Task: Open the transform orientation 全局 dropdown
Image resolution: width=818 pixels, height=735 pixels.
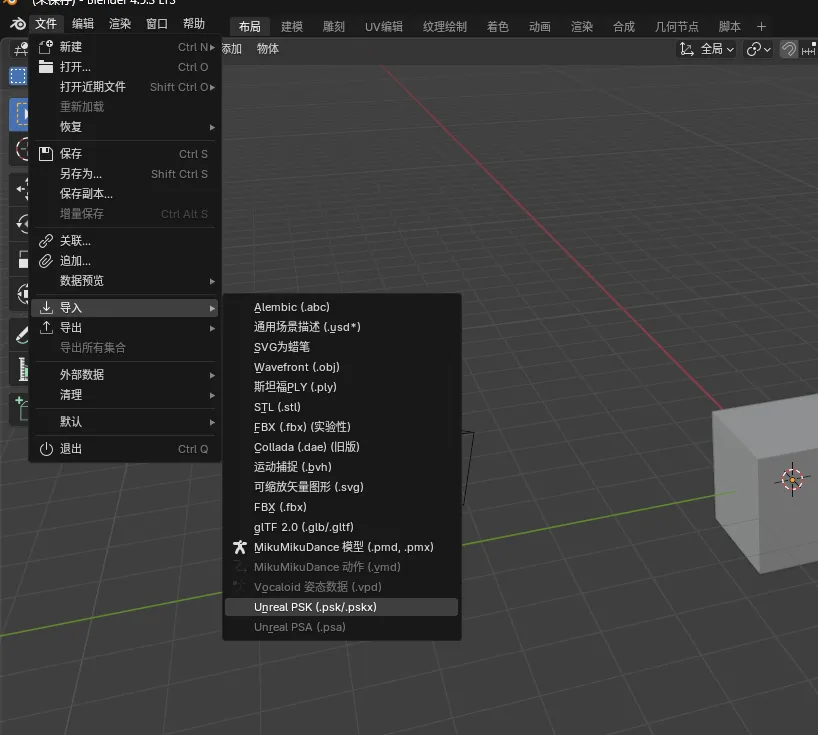Action: click(x=707, y=49)
